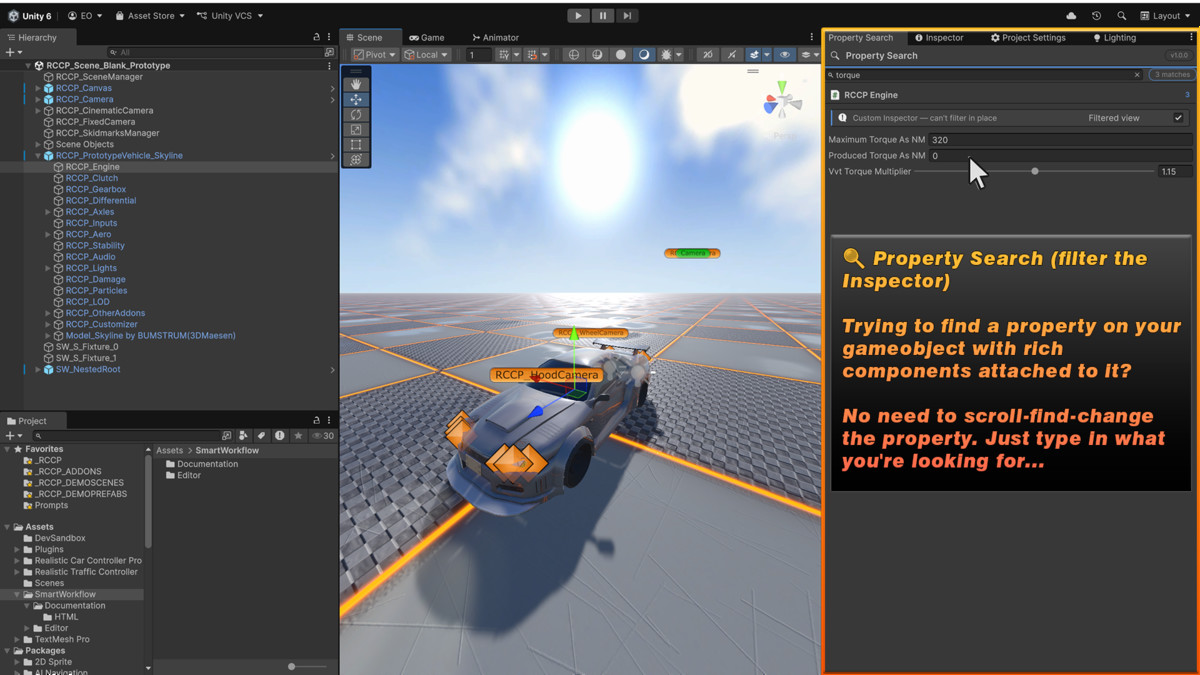Select the Rotate tool
Screen dimensions: 1200x675
point(356,115)
